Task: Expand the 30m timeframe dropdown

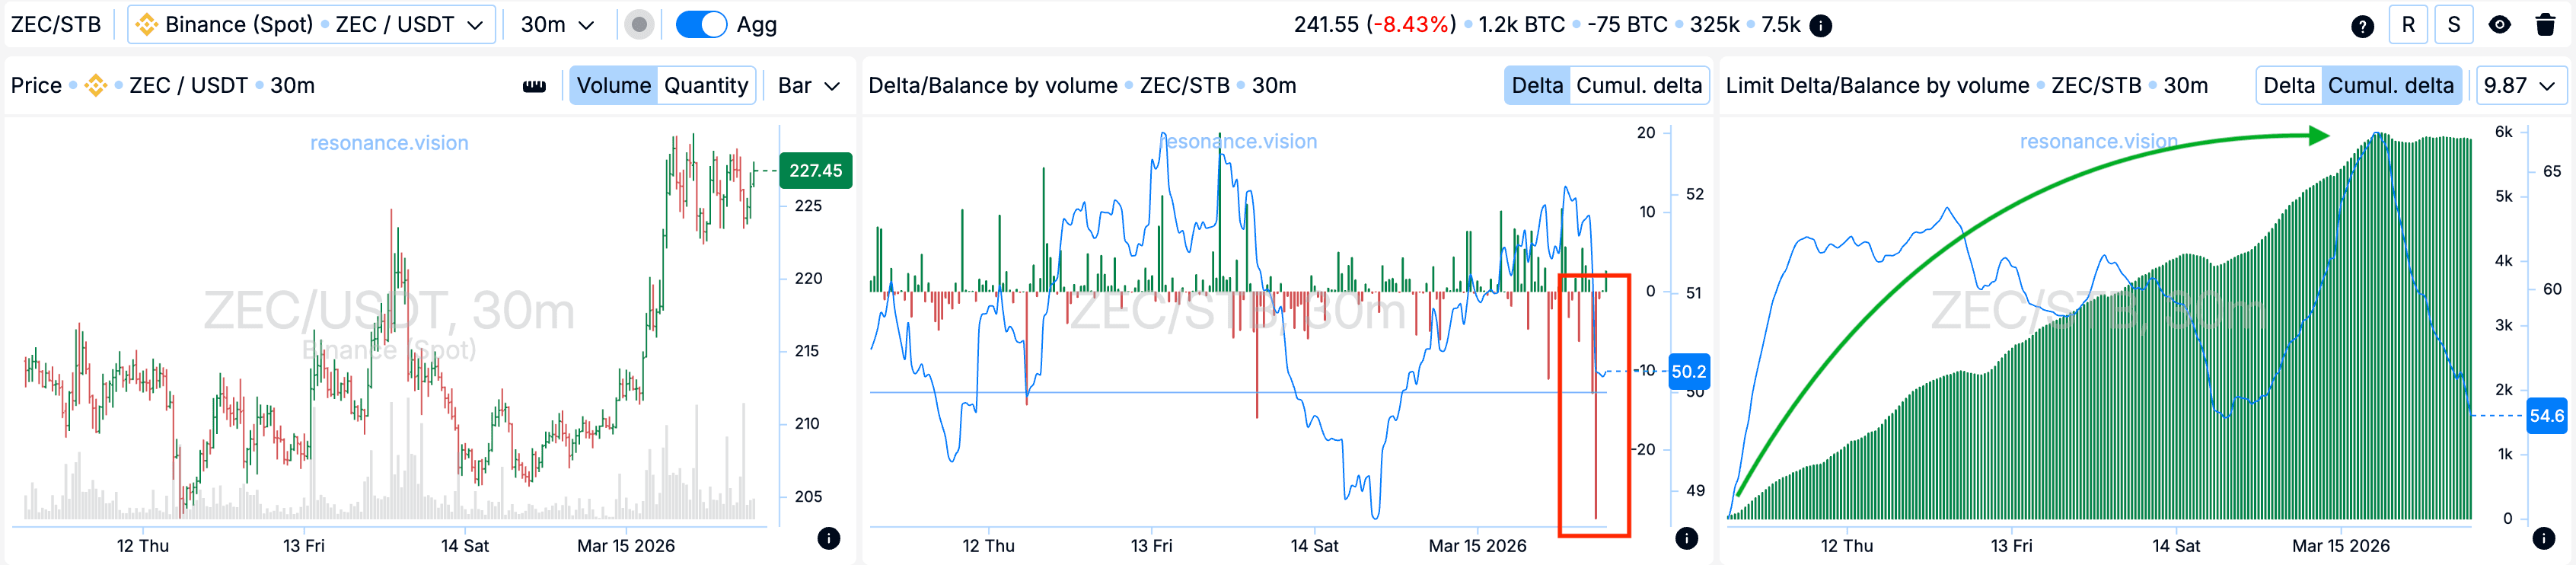Action: 557,25
